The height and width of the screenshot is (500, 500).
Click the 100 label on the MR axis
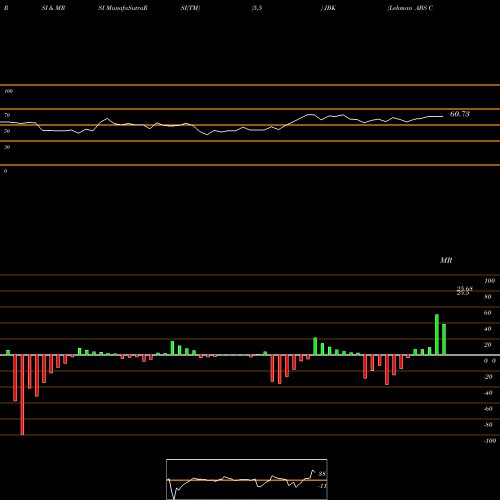pos(489,281)
